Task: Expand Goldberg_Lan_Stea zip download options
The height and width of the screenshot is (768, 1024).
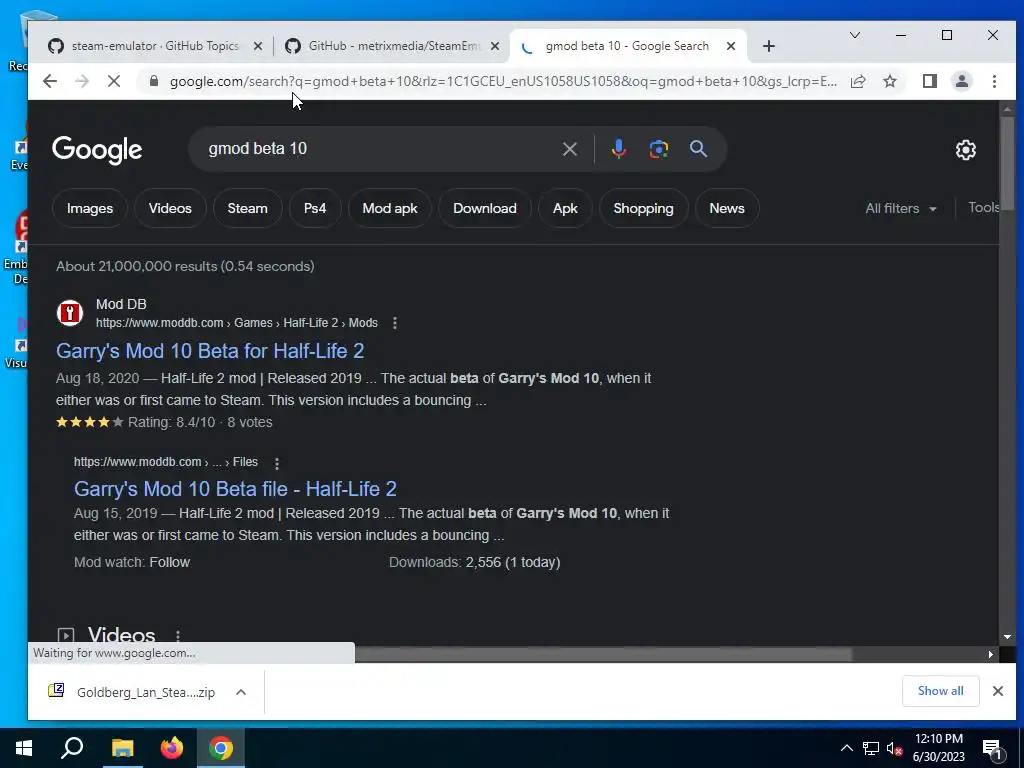Action: coord(241,692)
